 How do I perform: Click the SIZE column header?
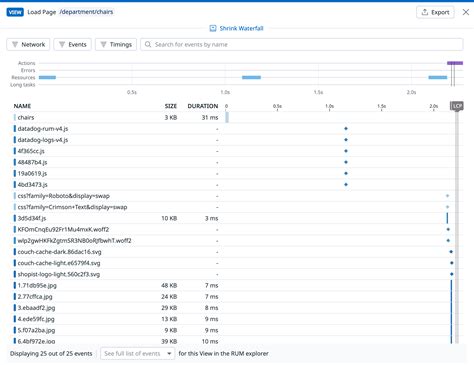click(x=171, y=106)
